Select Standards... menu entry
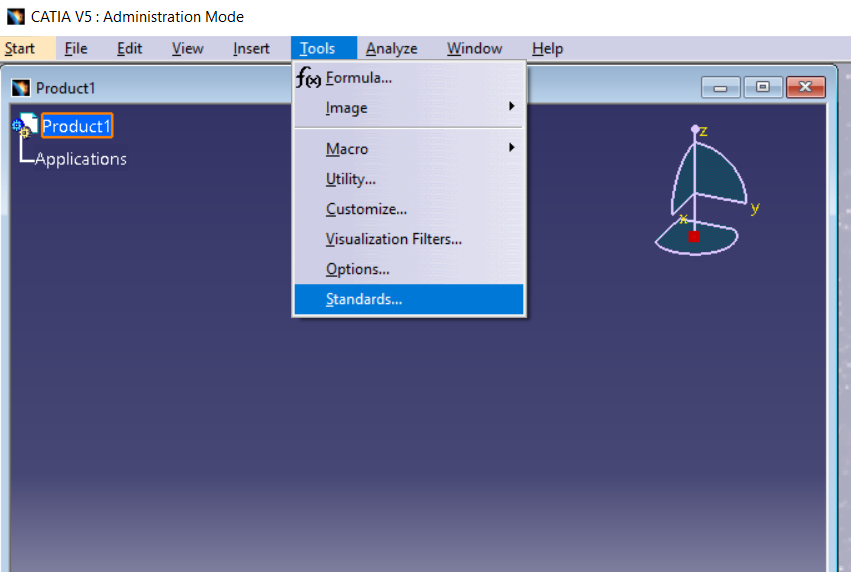Image resolution: width=851 pixels, height=572 pixels. click(x=409, y=299)
